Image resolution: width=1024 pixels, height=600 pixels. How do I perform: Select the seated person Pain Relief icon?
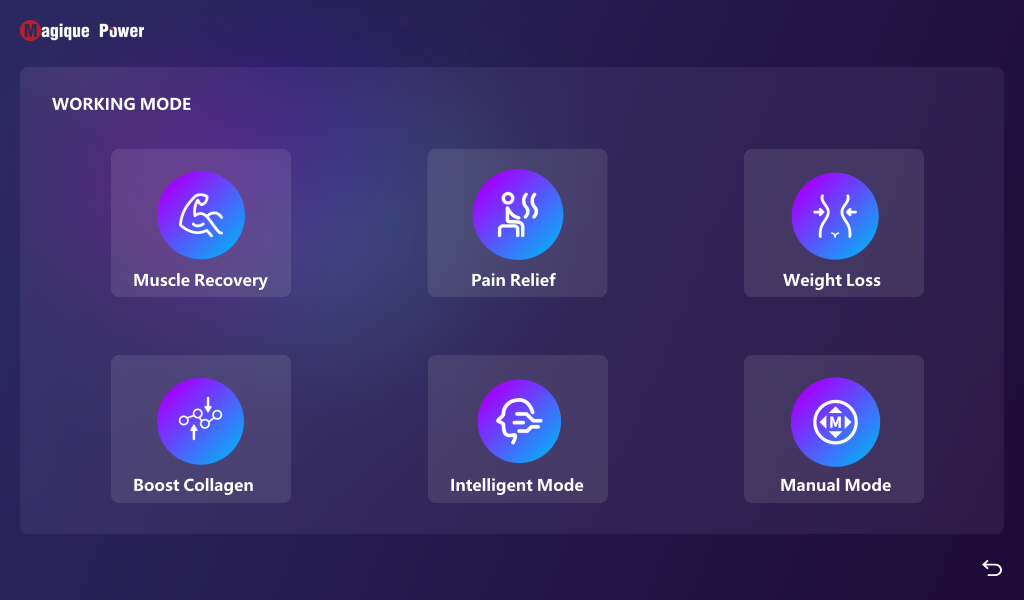pos(517,215)
